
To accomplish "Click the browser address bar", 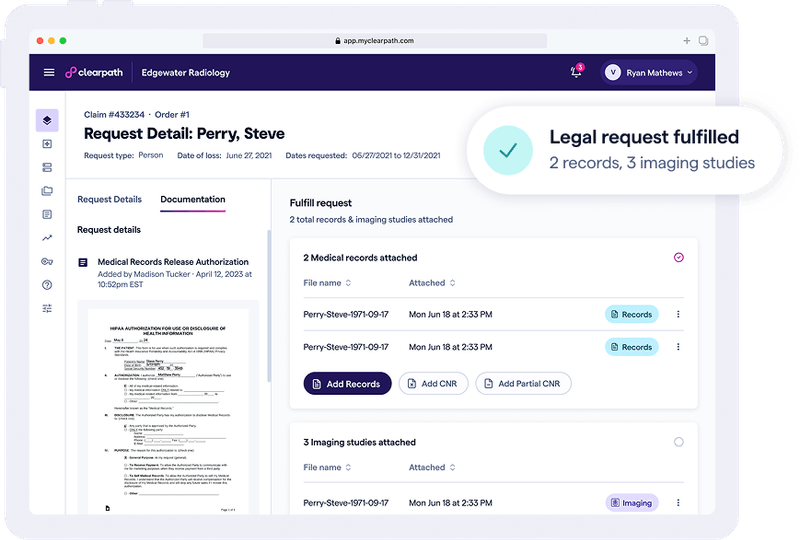I will pyautogui.click(x=374, y=41).
